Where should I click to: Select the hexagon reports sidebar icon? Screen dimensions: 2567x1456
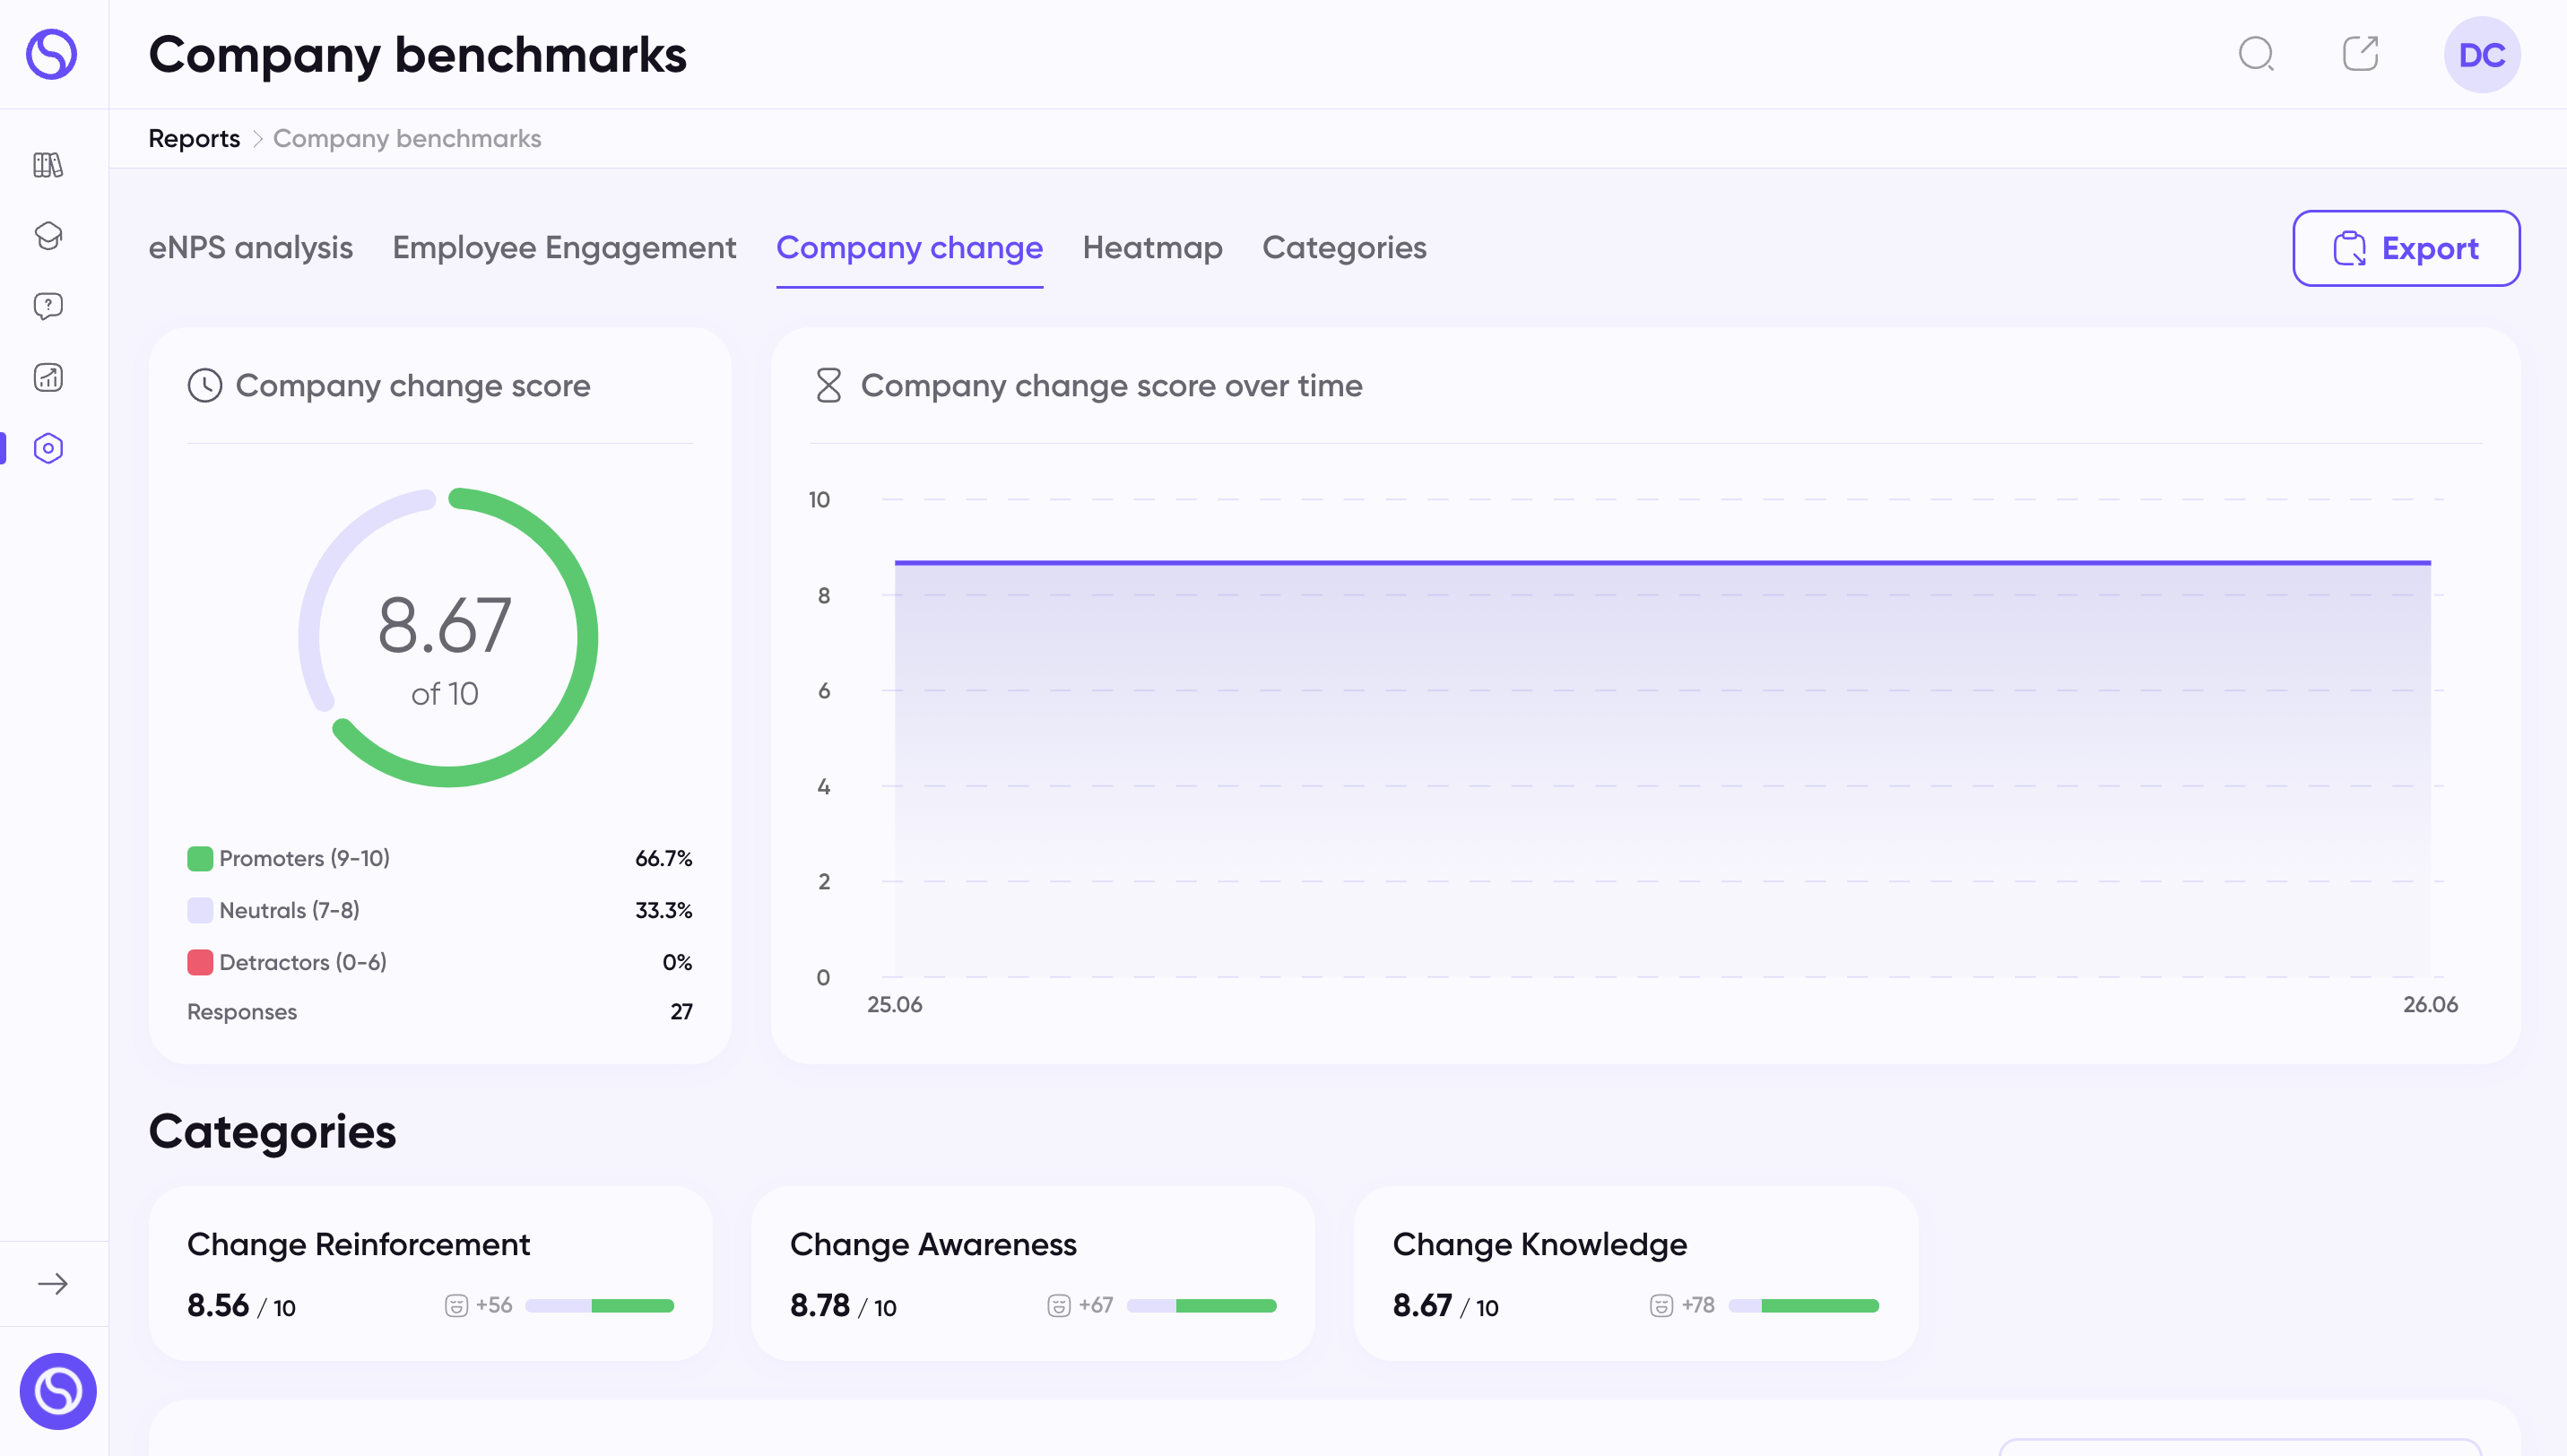tap(48, 448)
